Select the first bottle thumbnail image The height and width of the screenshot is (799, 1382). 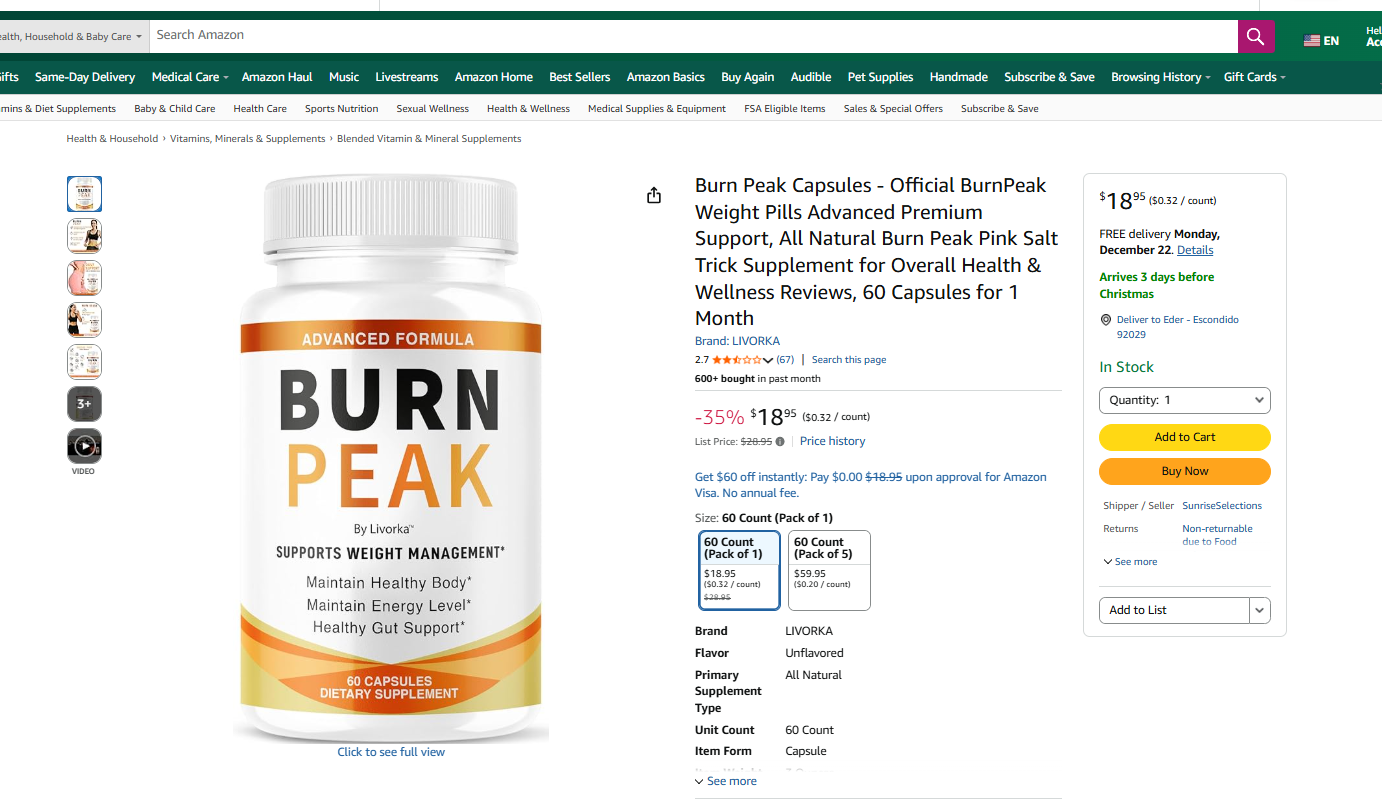[84, 194]
